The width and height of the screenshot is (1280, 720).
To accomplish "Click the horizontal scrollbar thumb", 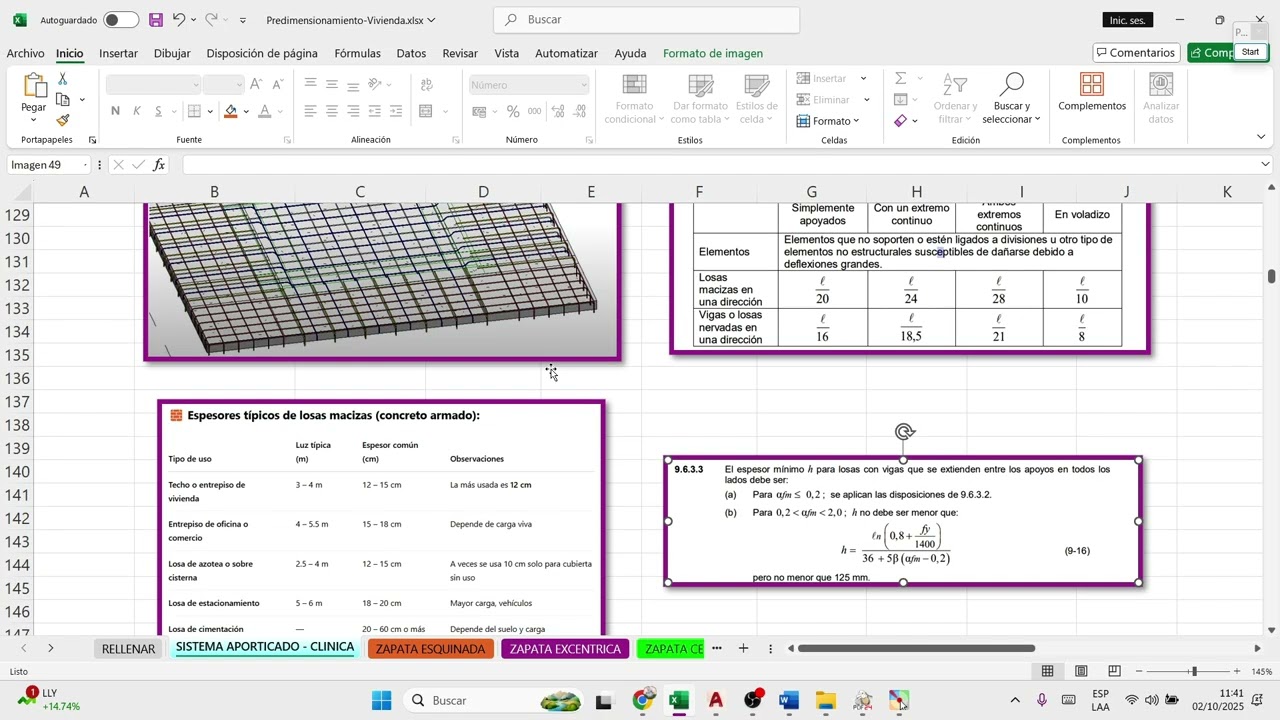I will 916,649.
